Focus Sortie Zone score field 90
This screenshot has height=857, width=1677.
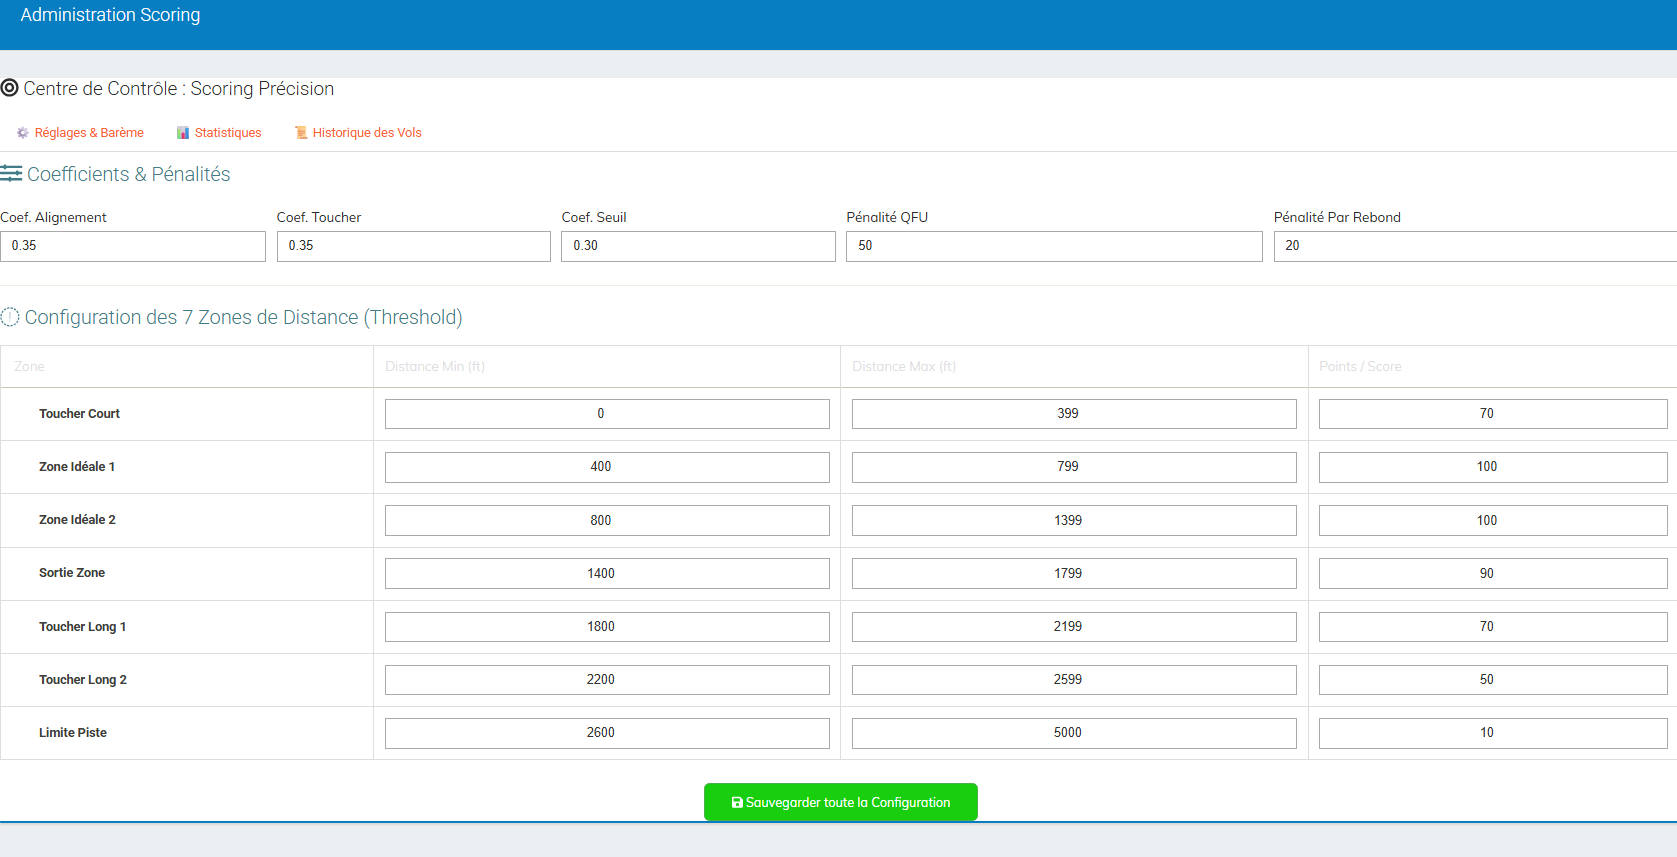coord(1493,573)
